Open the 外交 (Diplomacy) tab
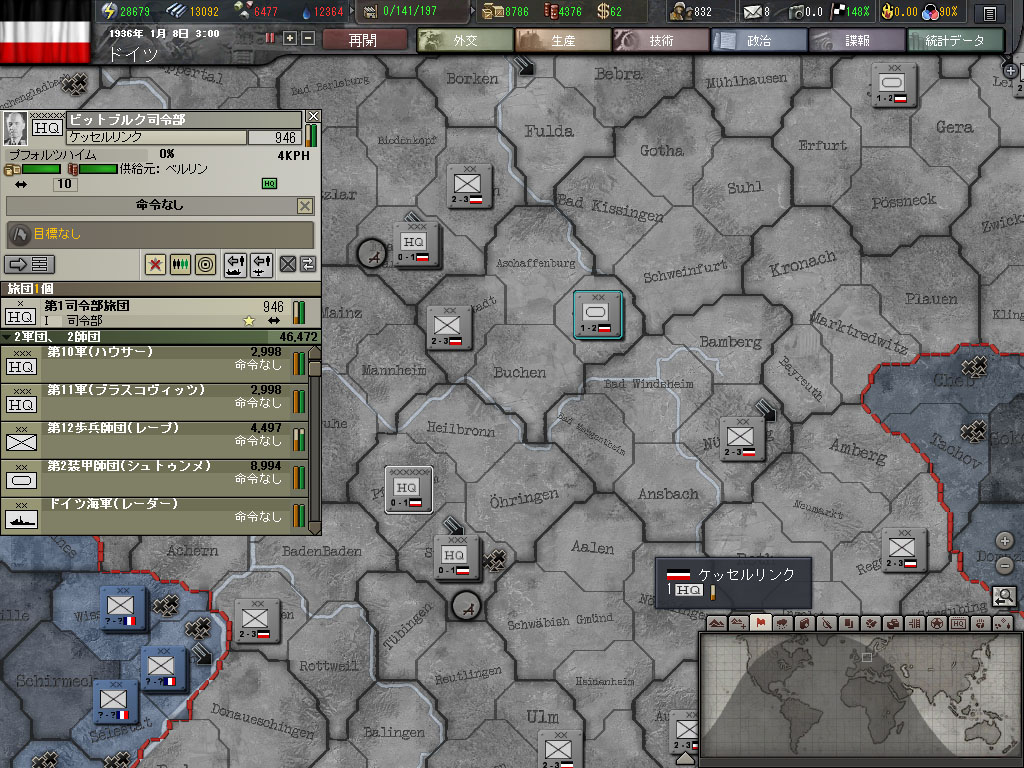 [465, 40]
